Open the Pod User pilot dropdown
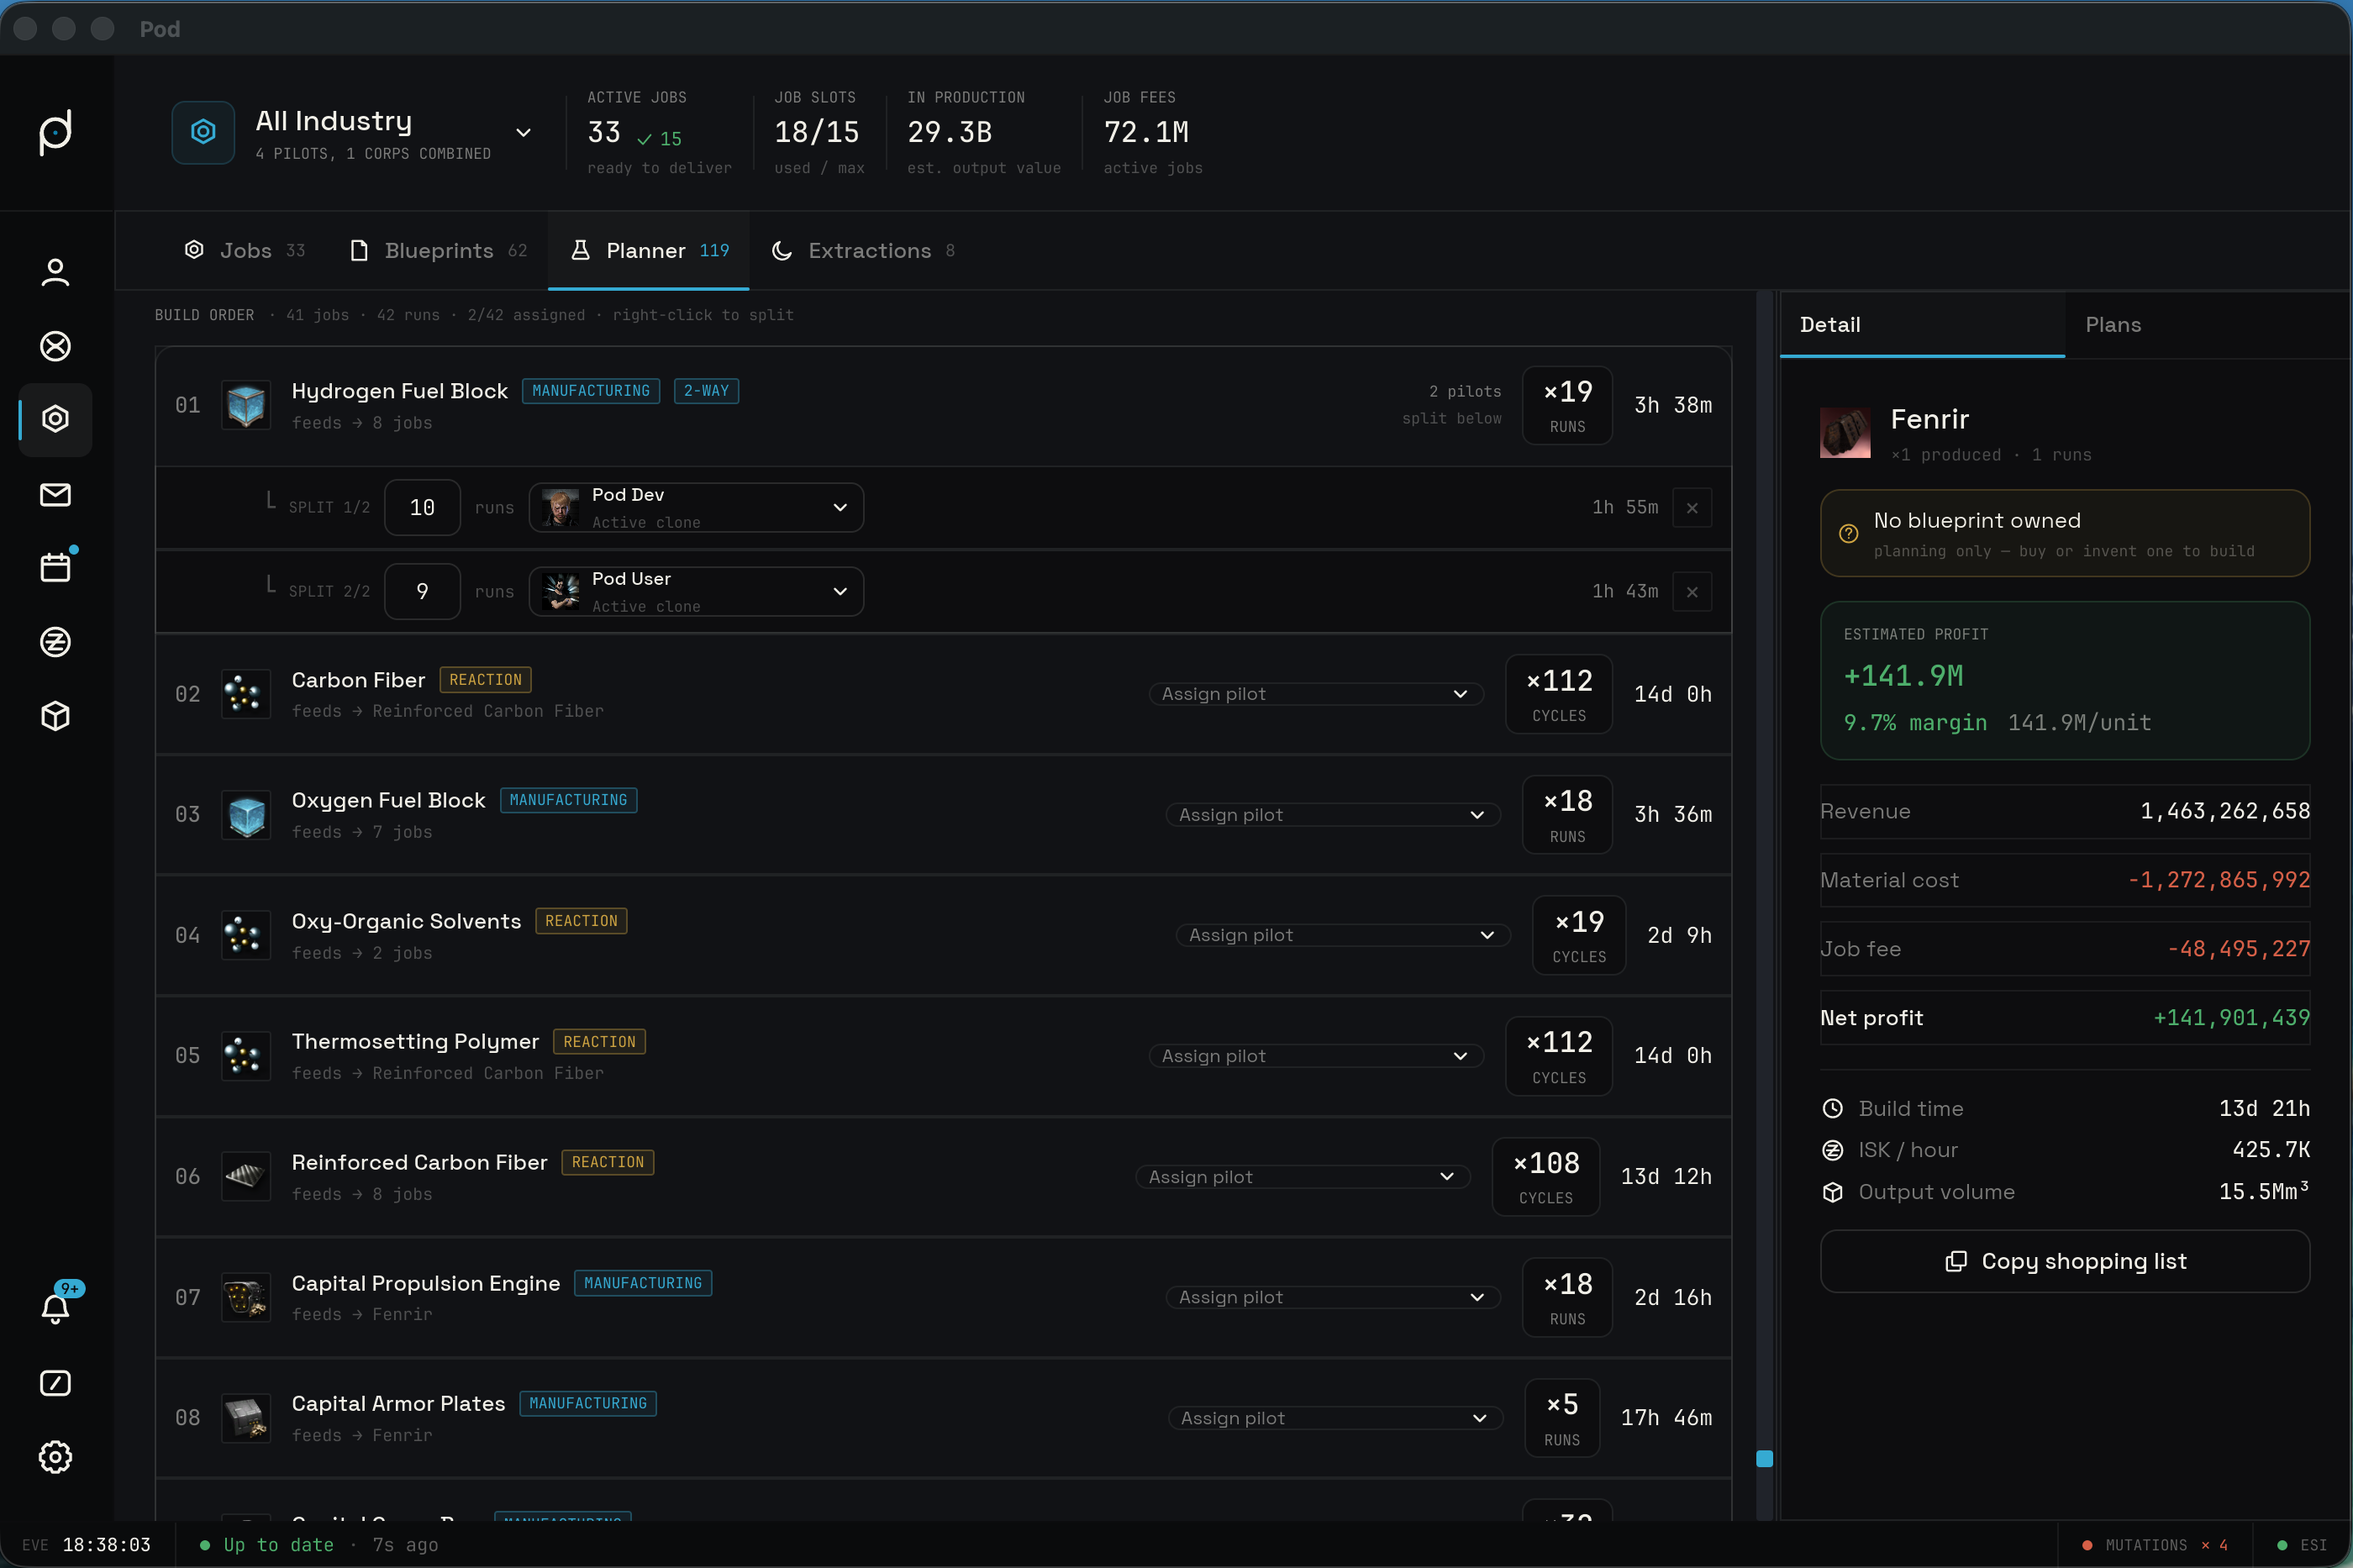2353x1568 pixels. (696, 592)
